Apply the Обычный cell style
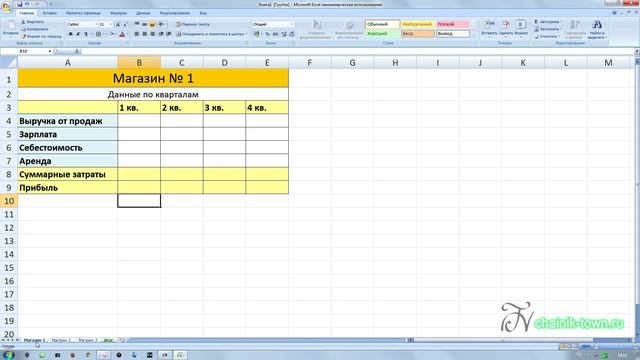Screen dimensions: 640x360 (382, 24)
